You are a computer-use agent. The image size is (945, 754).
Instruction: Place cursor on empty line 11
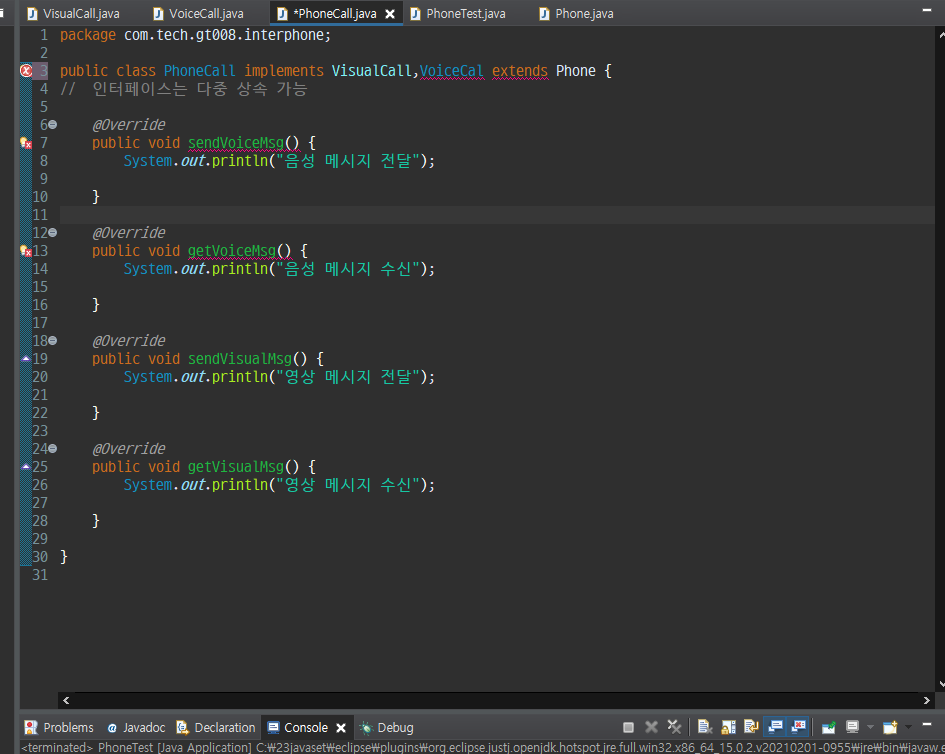(497, 215)
